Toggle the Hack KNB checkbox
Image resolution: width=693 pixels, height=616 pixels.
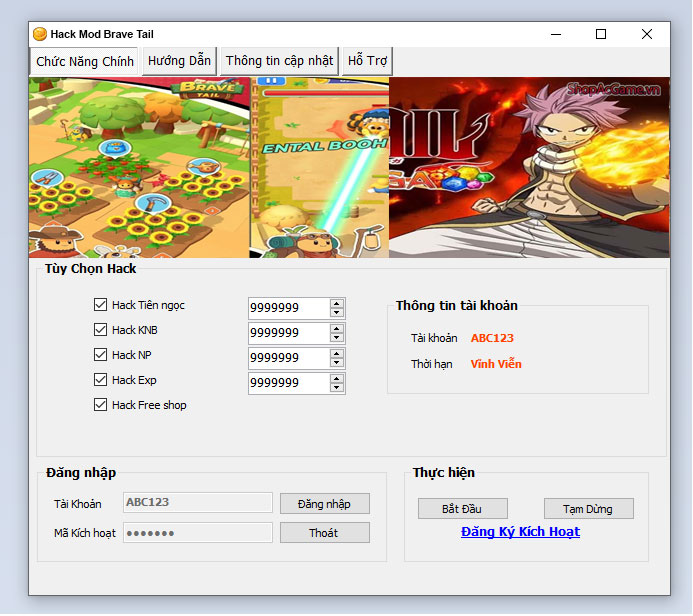click(100, 330)
